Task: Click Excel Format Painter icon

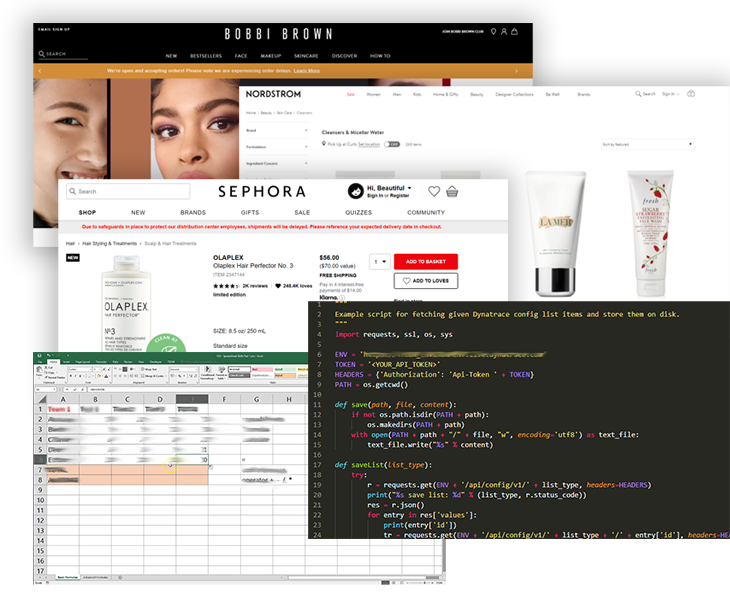Action: click(46, 377)
